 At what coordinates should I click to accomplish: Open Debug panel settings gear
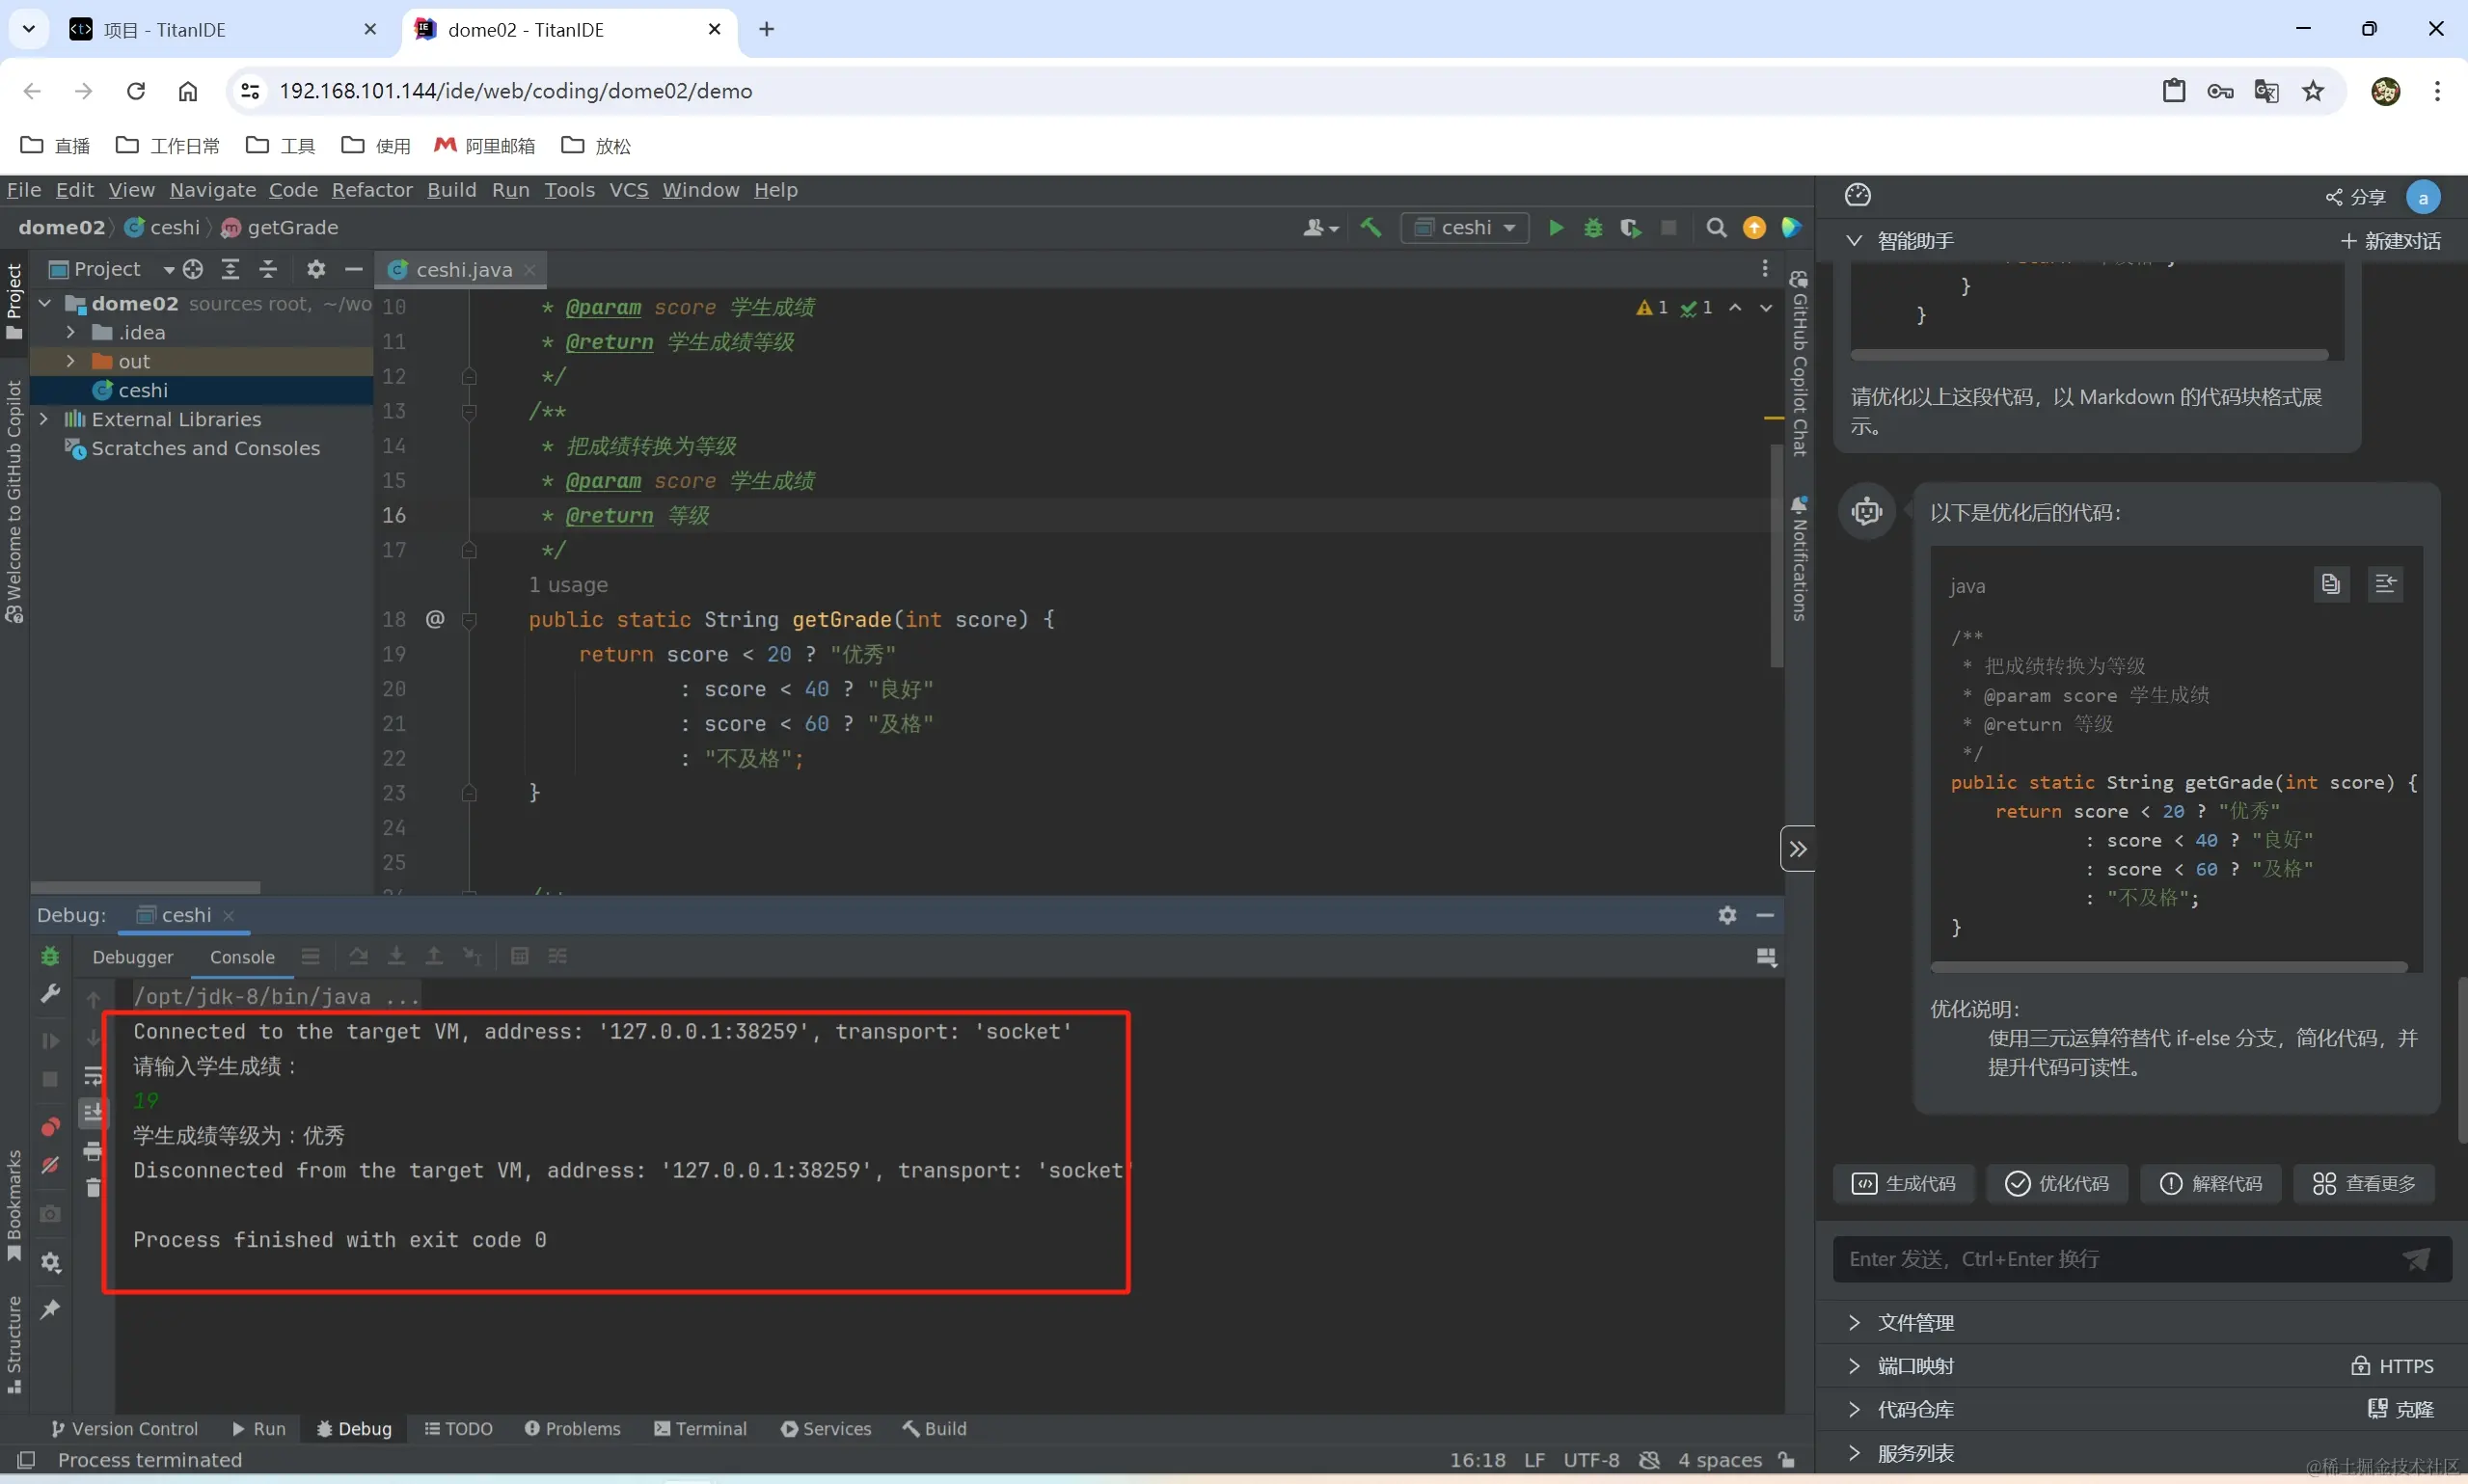point(1727,915)
